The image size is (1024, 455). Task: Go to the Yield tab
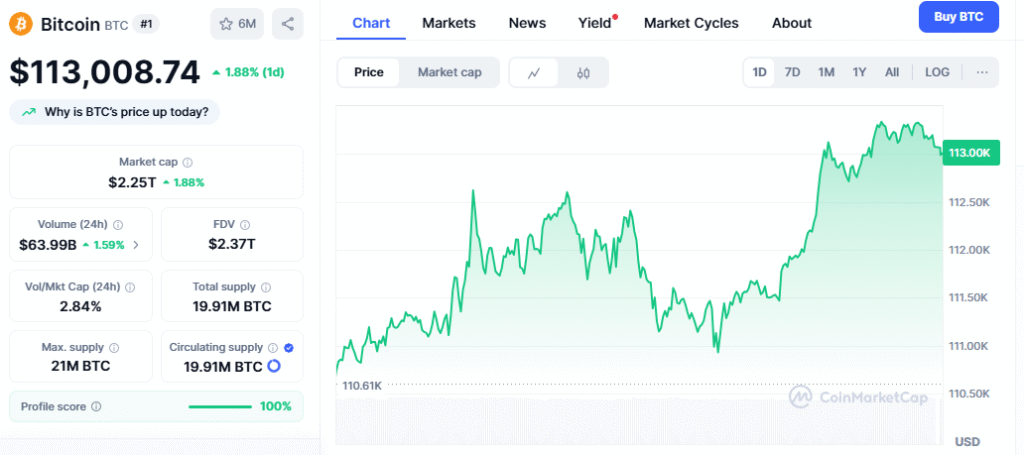(x=594, y=23)
